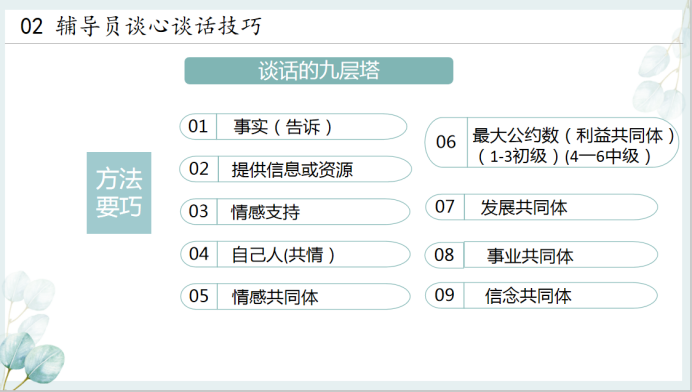Click the section number 02 in heading
Image resolution: width=692 pixels, height=392 pixels.
click(x=32, y=26)
